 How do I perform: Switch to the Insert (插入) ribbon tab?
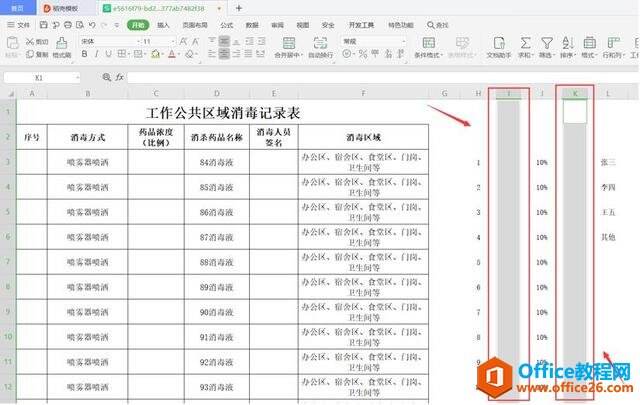pyautogui.click(x=163, y=24)
